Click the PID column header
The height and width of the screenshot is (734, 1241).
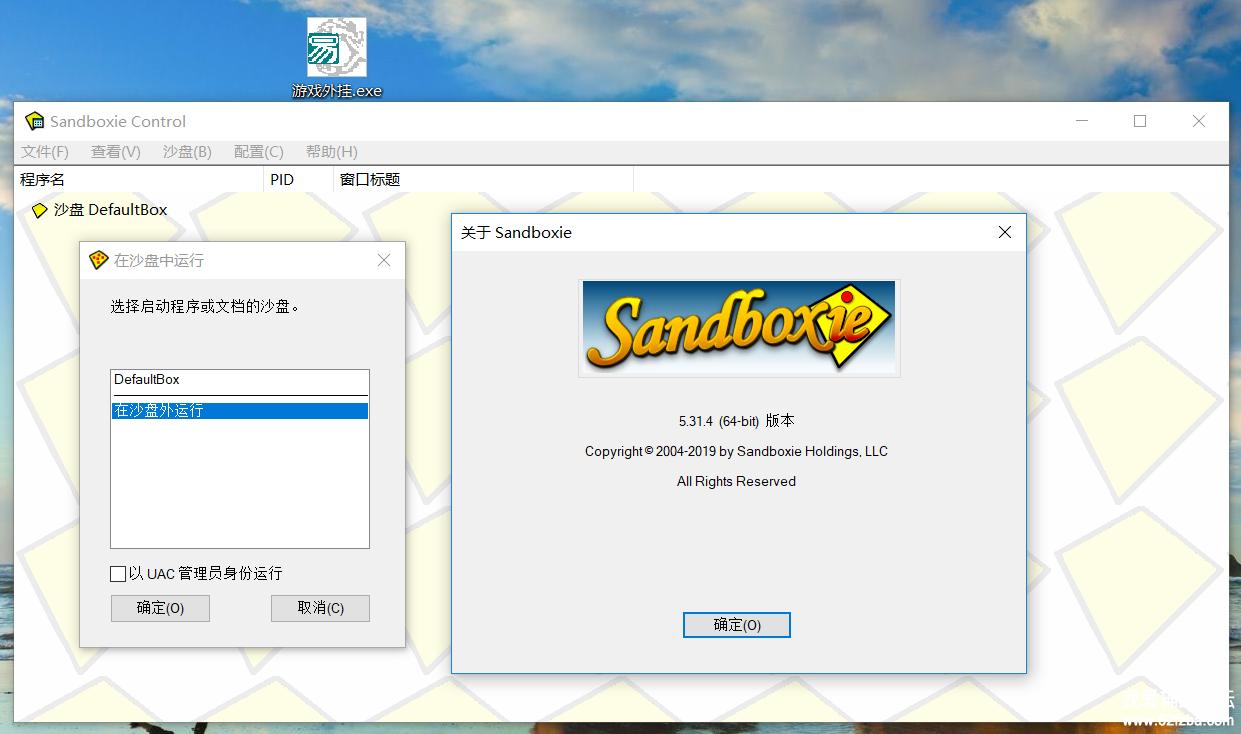[x=299, y=180]
